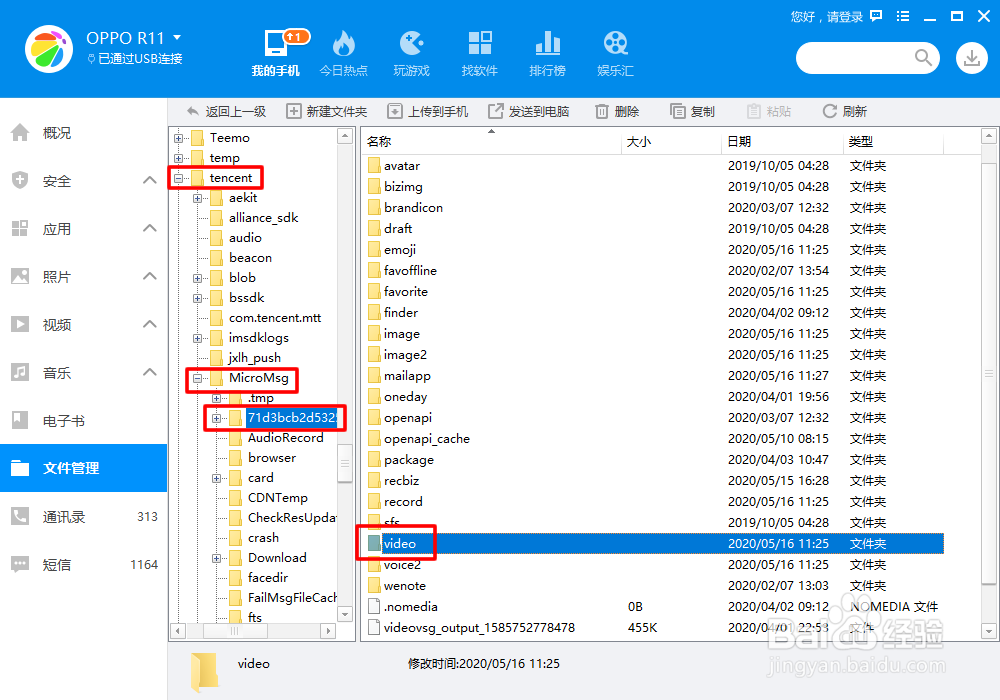Open the 找软件 tab
The width and height of the screenshot is (1000, 700).
480,54
